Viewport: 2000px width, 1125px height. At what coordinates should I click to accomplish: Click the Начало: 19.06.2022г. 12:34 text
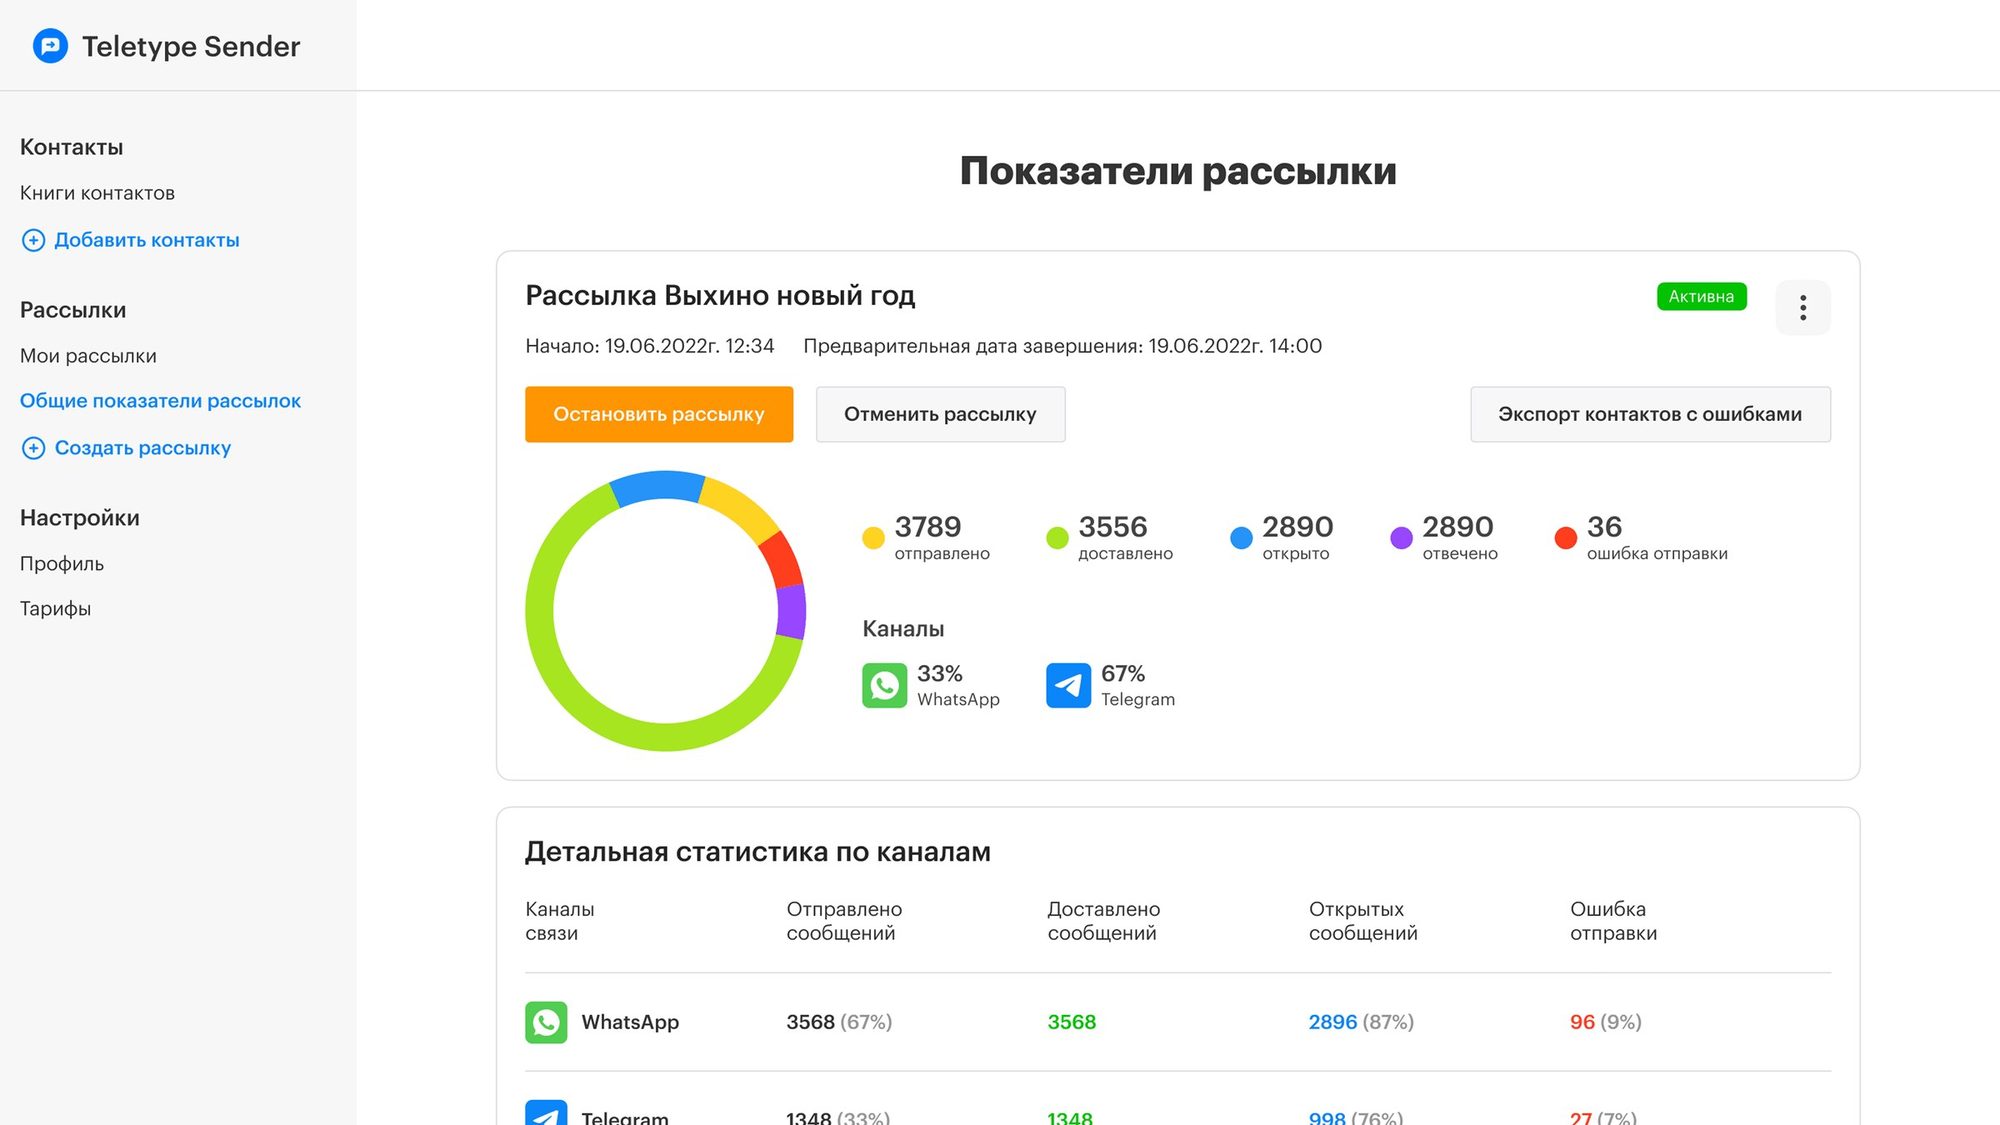tap(650, 346)
